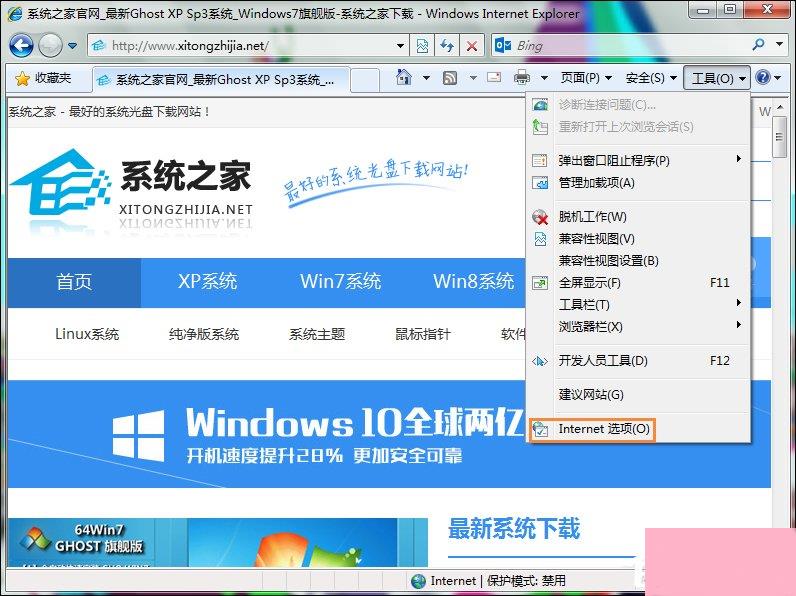
Task: Click the Forward navigation arrow button
Action: pos(50,46)
